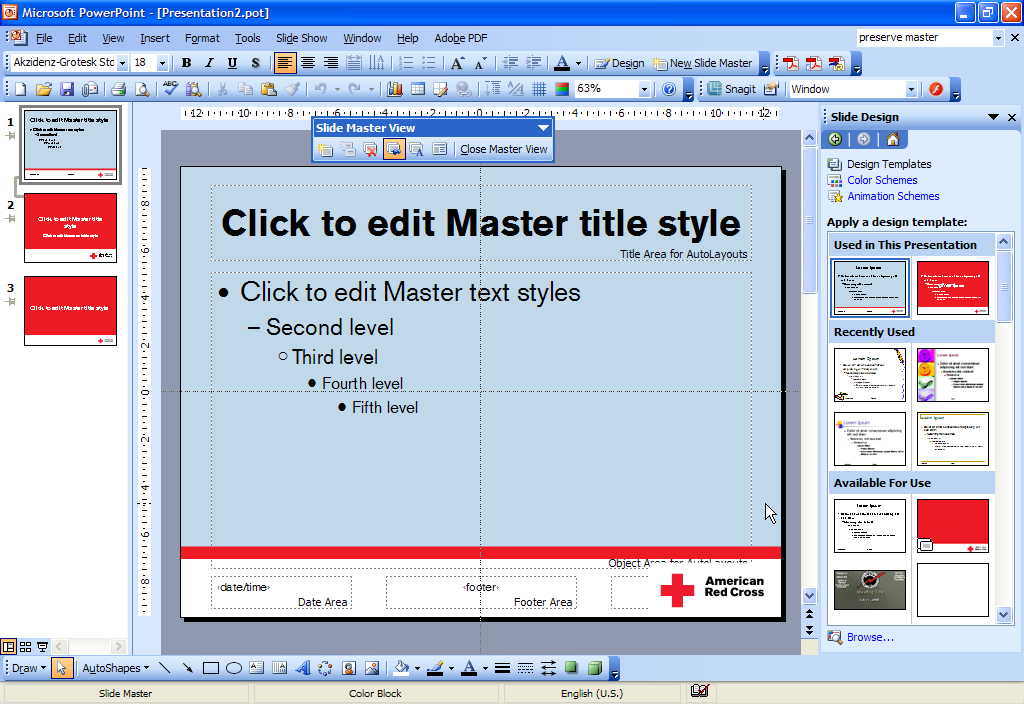Screen dimensions: 1024x704
Task: Open the zoom percentage dropdown
Action: click(644, 89)
